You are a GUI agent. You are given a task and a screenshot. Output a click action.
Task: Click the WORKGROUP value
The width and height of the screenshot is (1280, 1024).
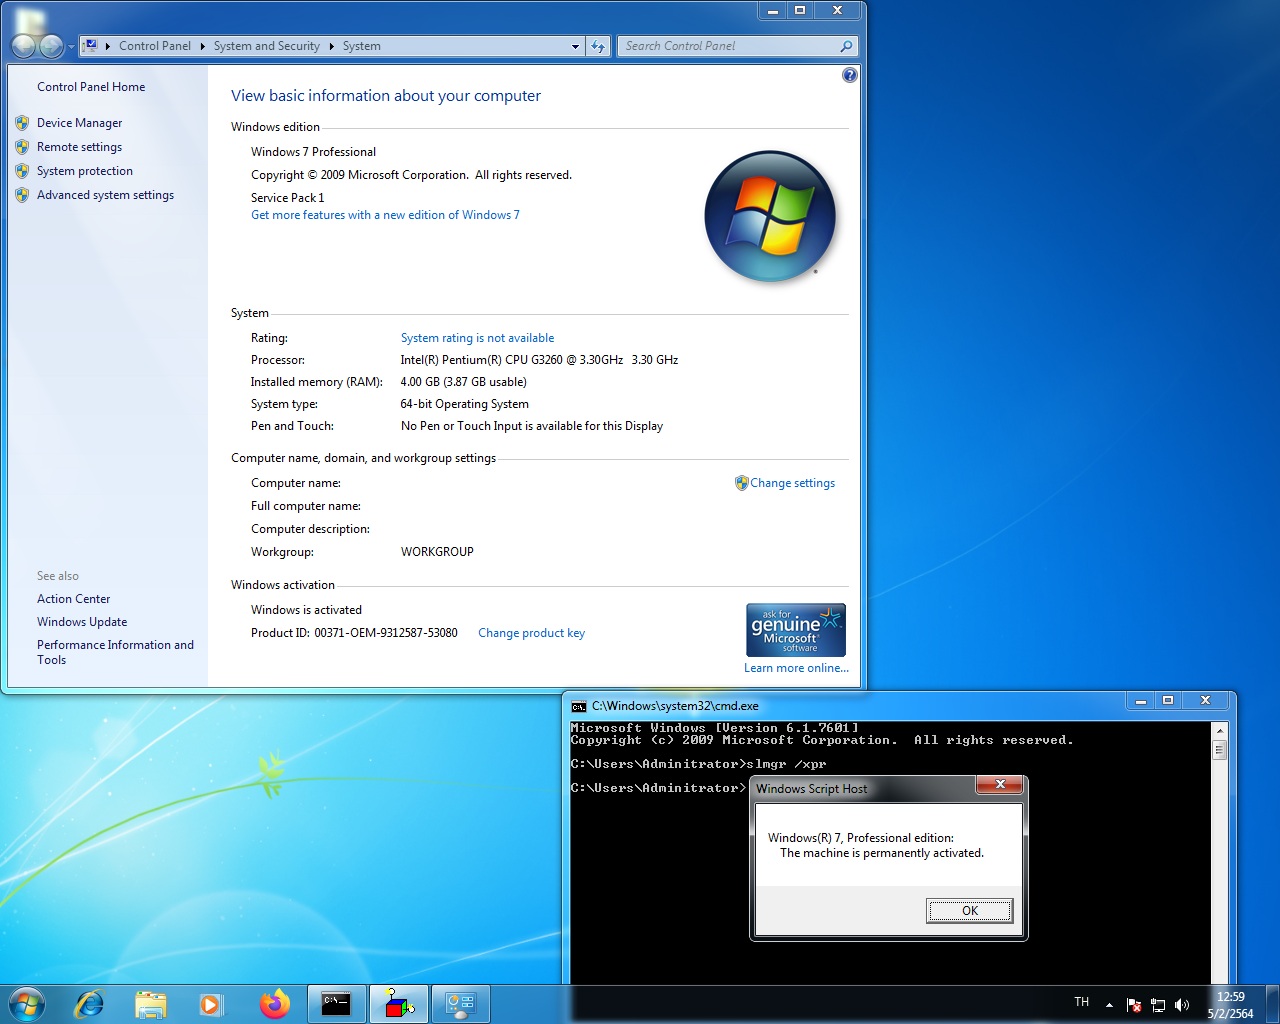[x=437, y=552]
